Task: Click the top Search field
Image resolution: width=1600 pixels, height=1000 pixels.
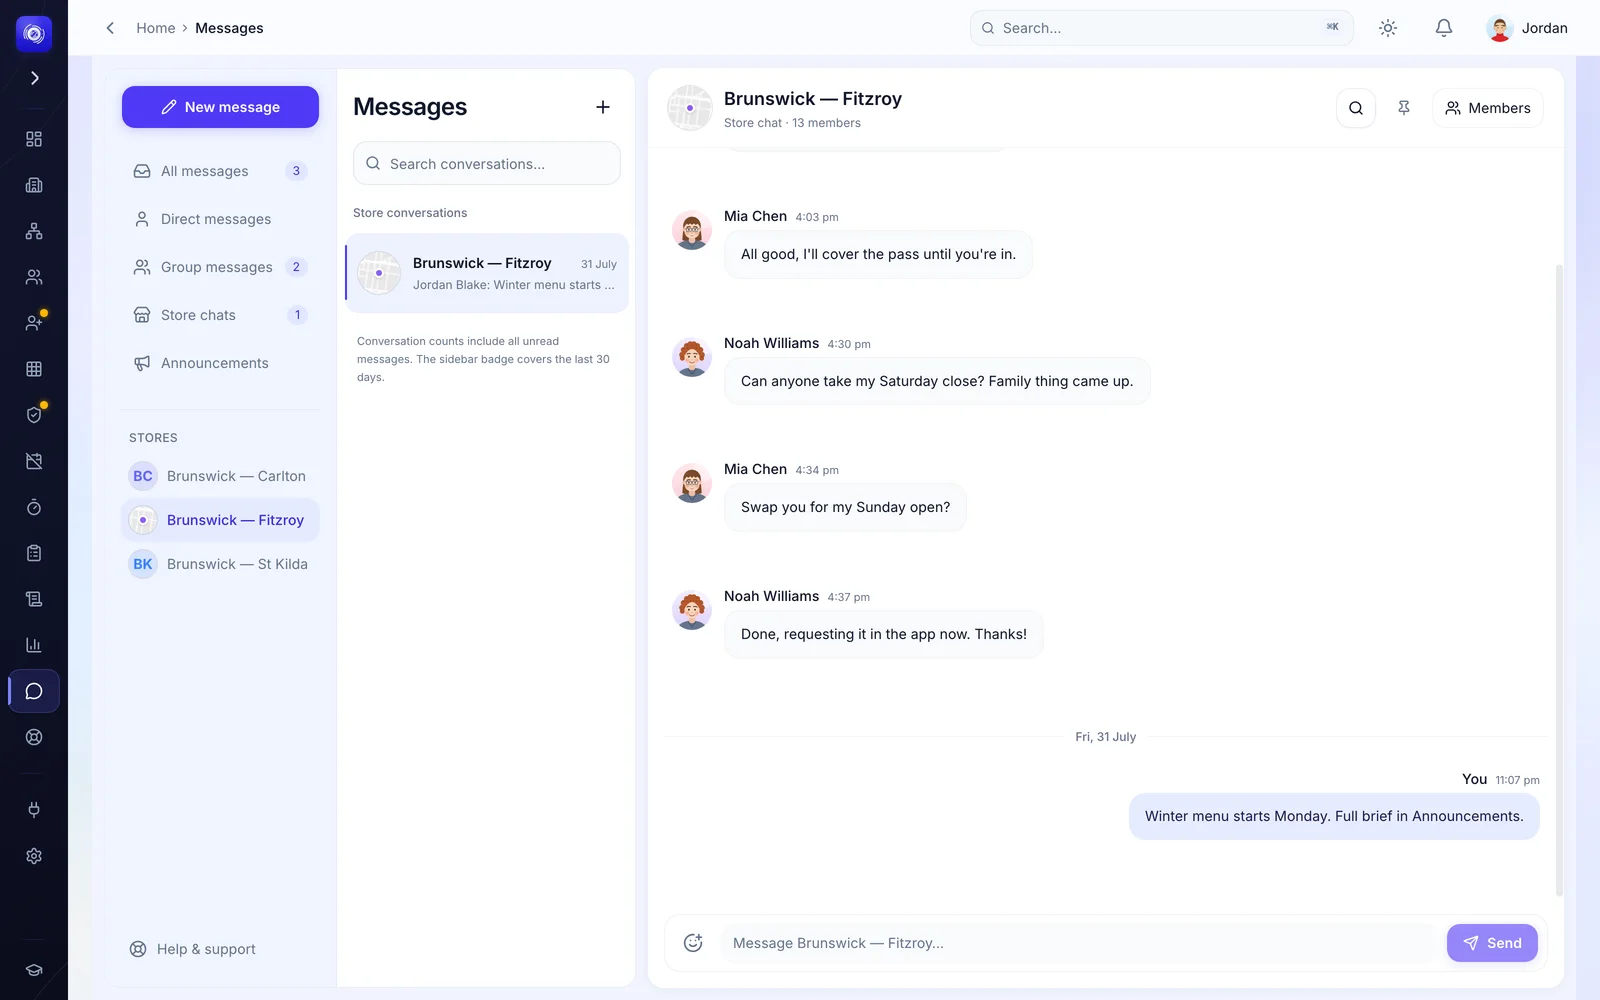Action: [x=1161, y=28]
